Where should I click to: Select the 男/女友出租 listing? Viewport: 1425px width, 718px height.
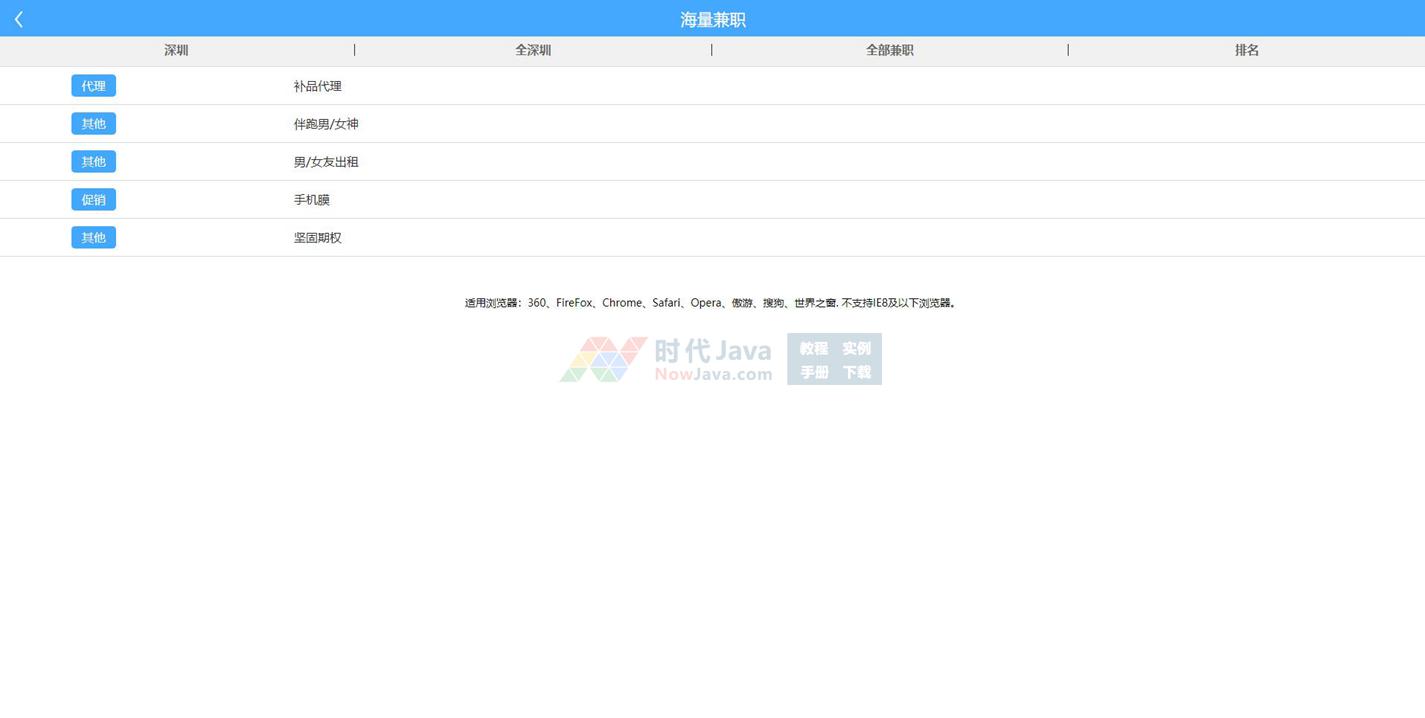click(325, 163)
